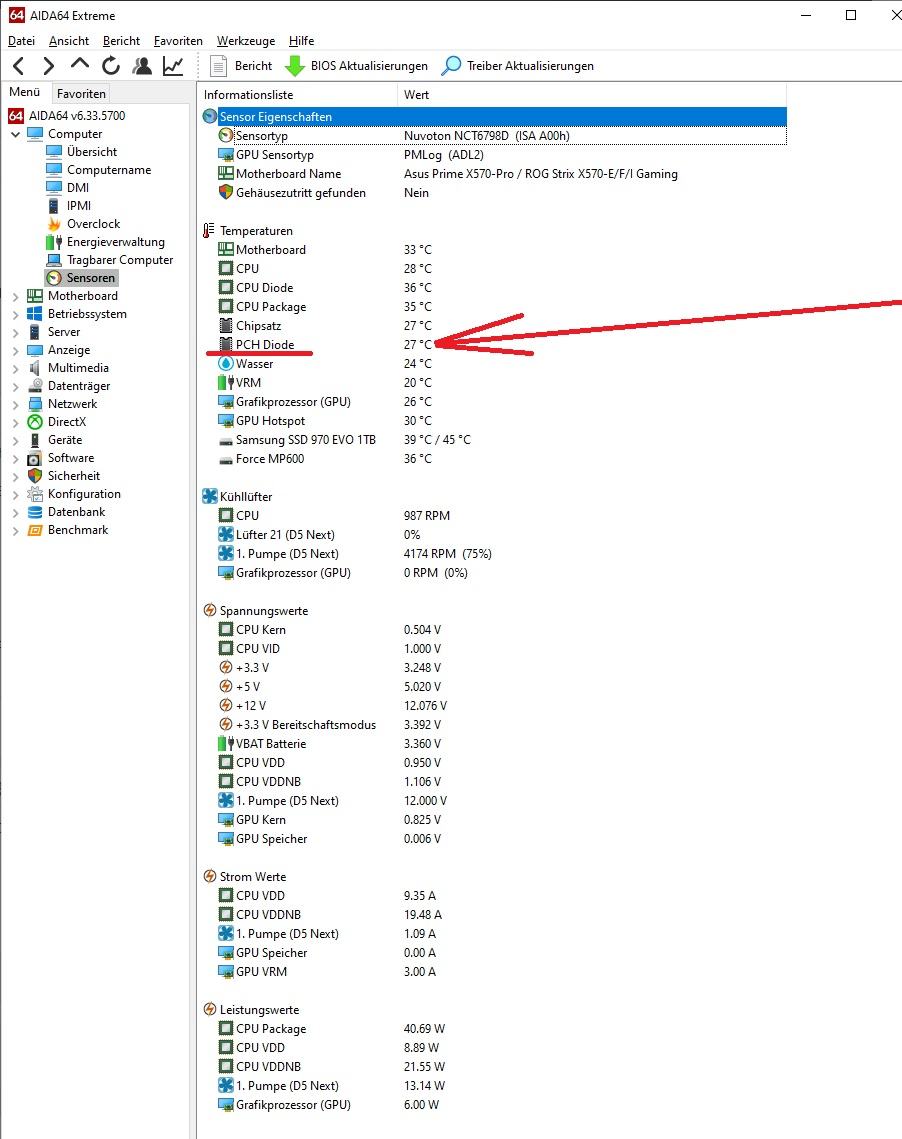The width and height of the screenshot is (902, 1139).
Task: Expand the Server tree node
Action: coord(15,332)
